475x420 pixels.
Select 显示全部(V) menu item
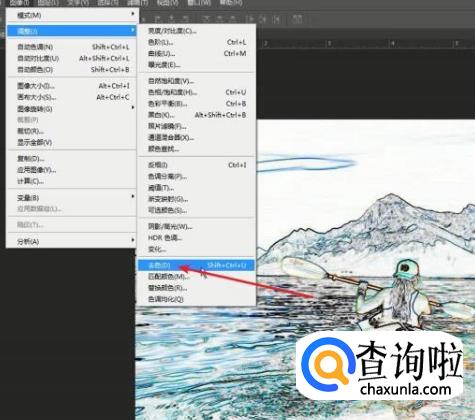[x=71, y=142]
